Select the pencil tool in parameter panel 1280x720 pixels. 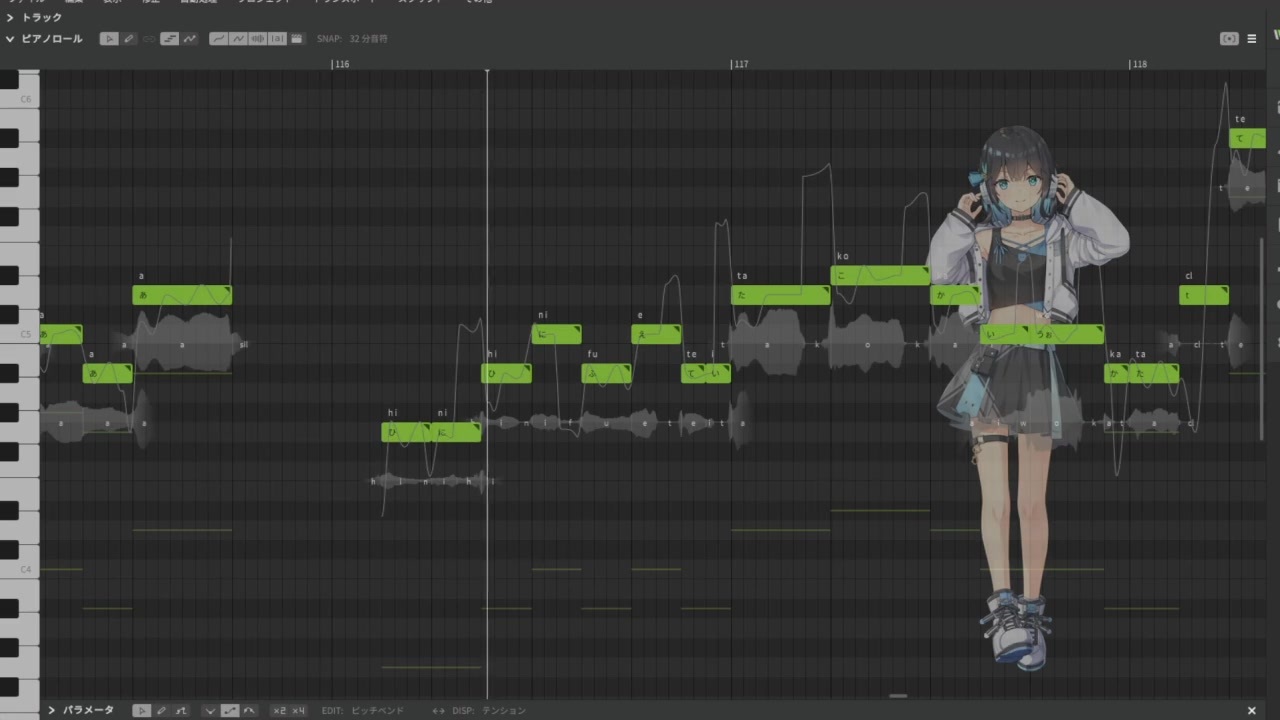161,710
